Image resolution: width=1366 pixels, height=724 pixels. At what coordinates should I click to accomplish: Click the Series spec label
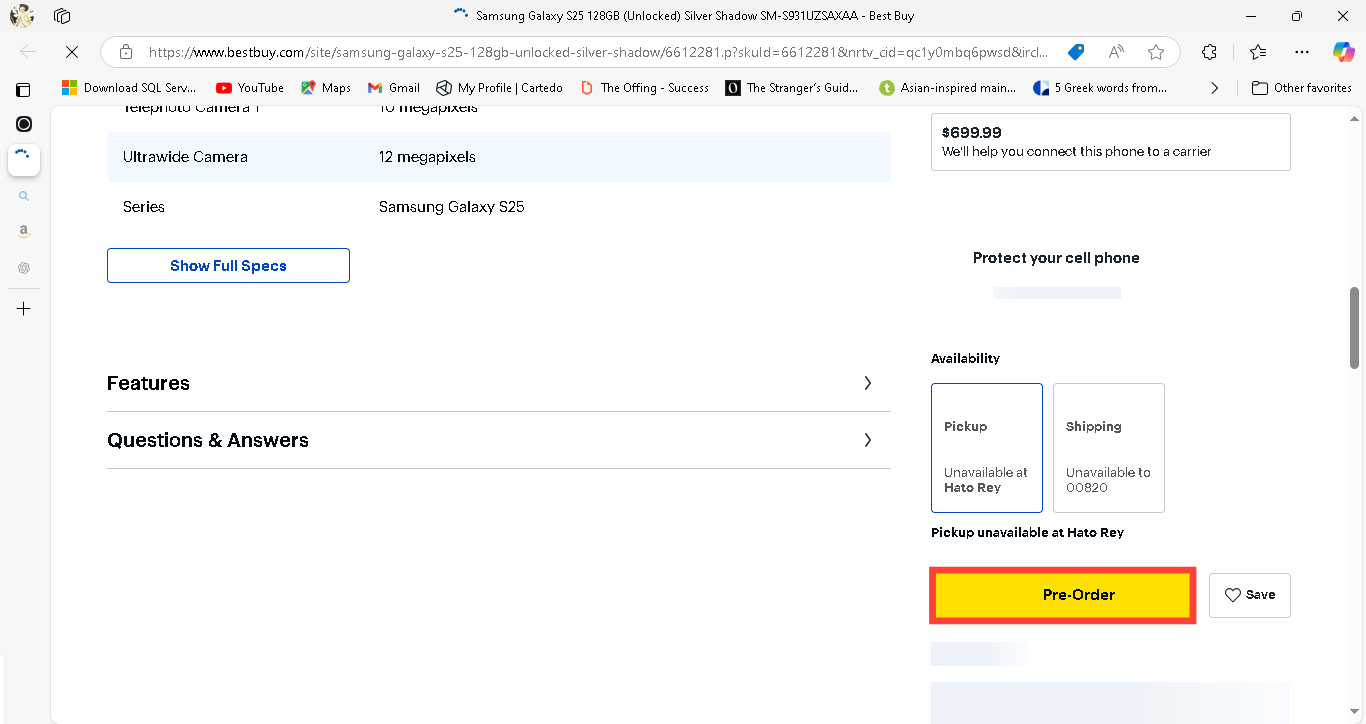tap(144, 207)
